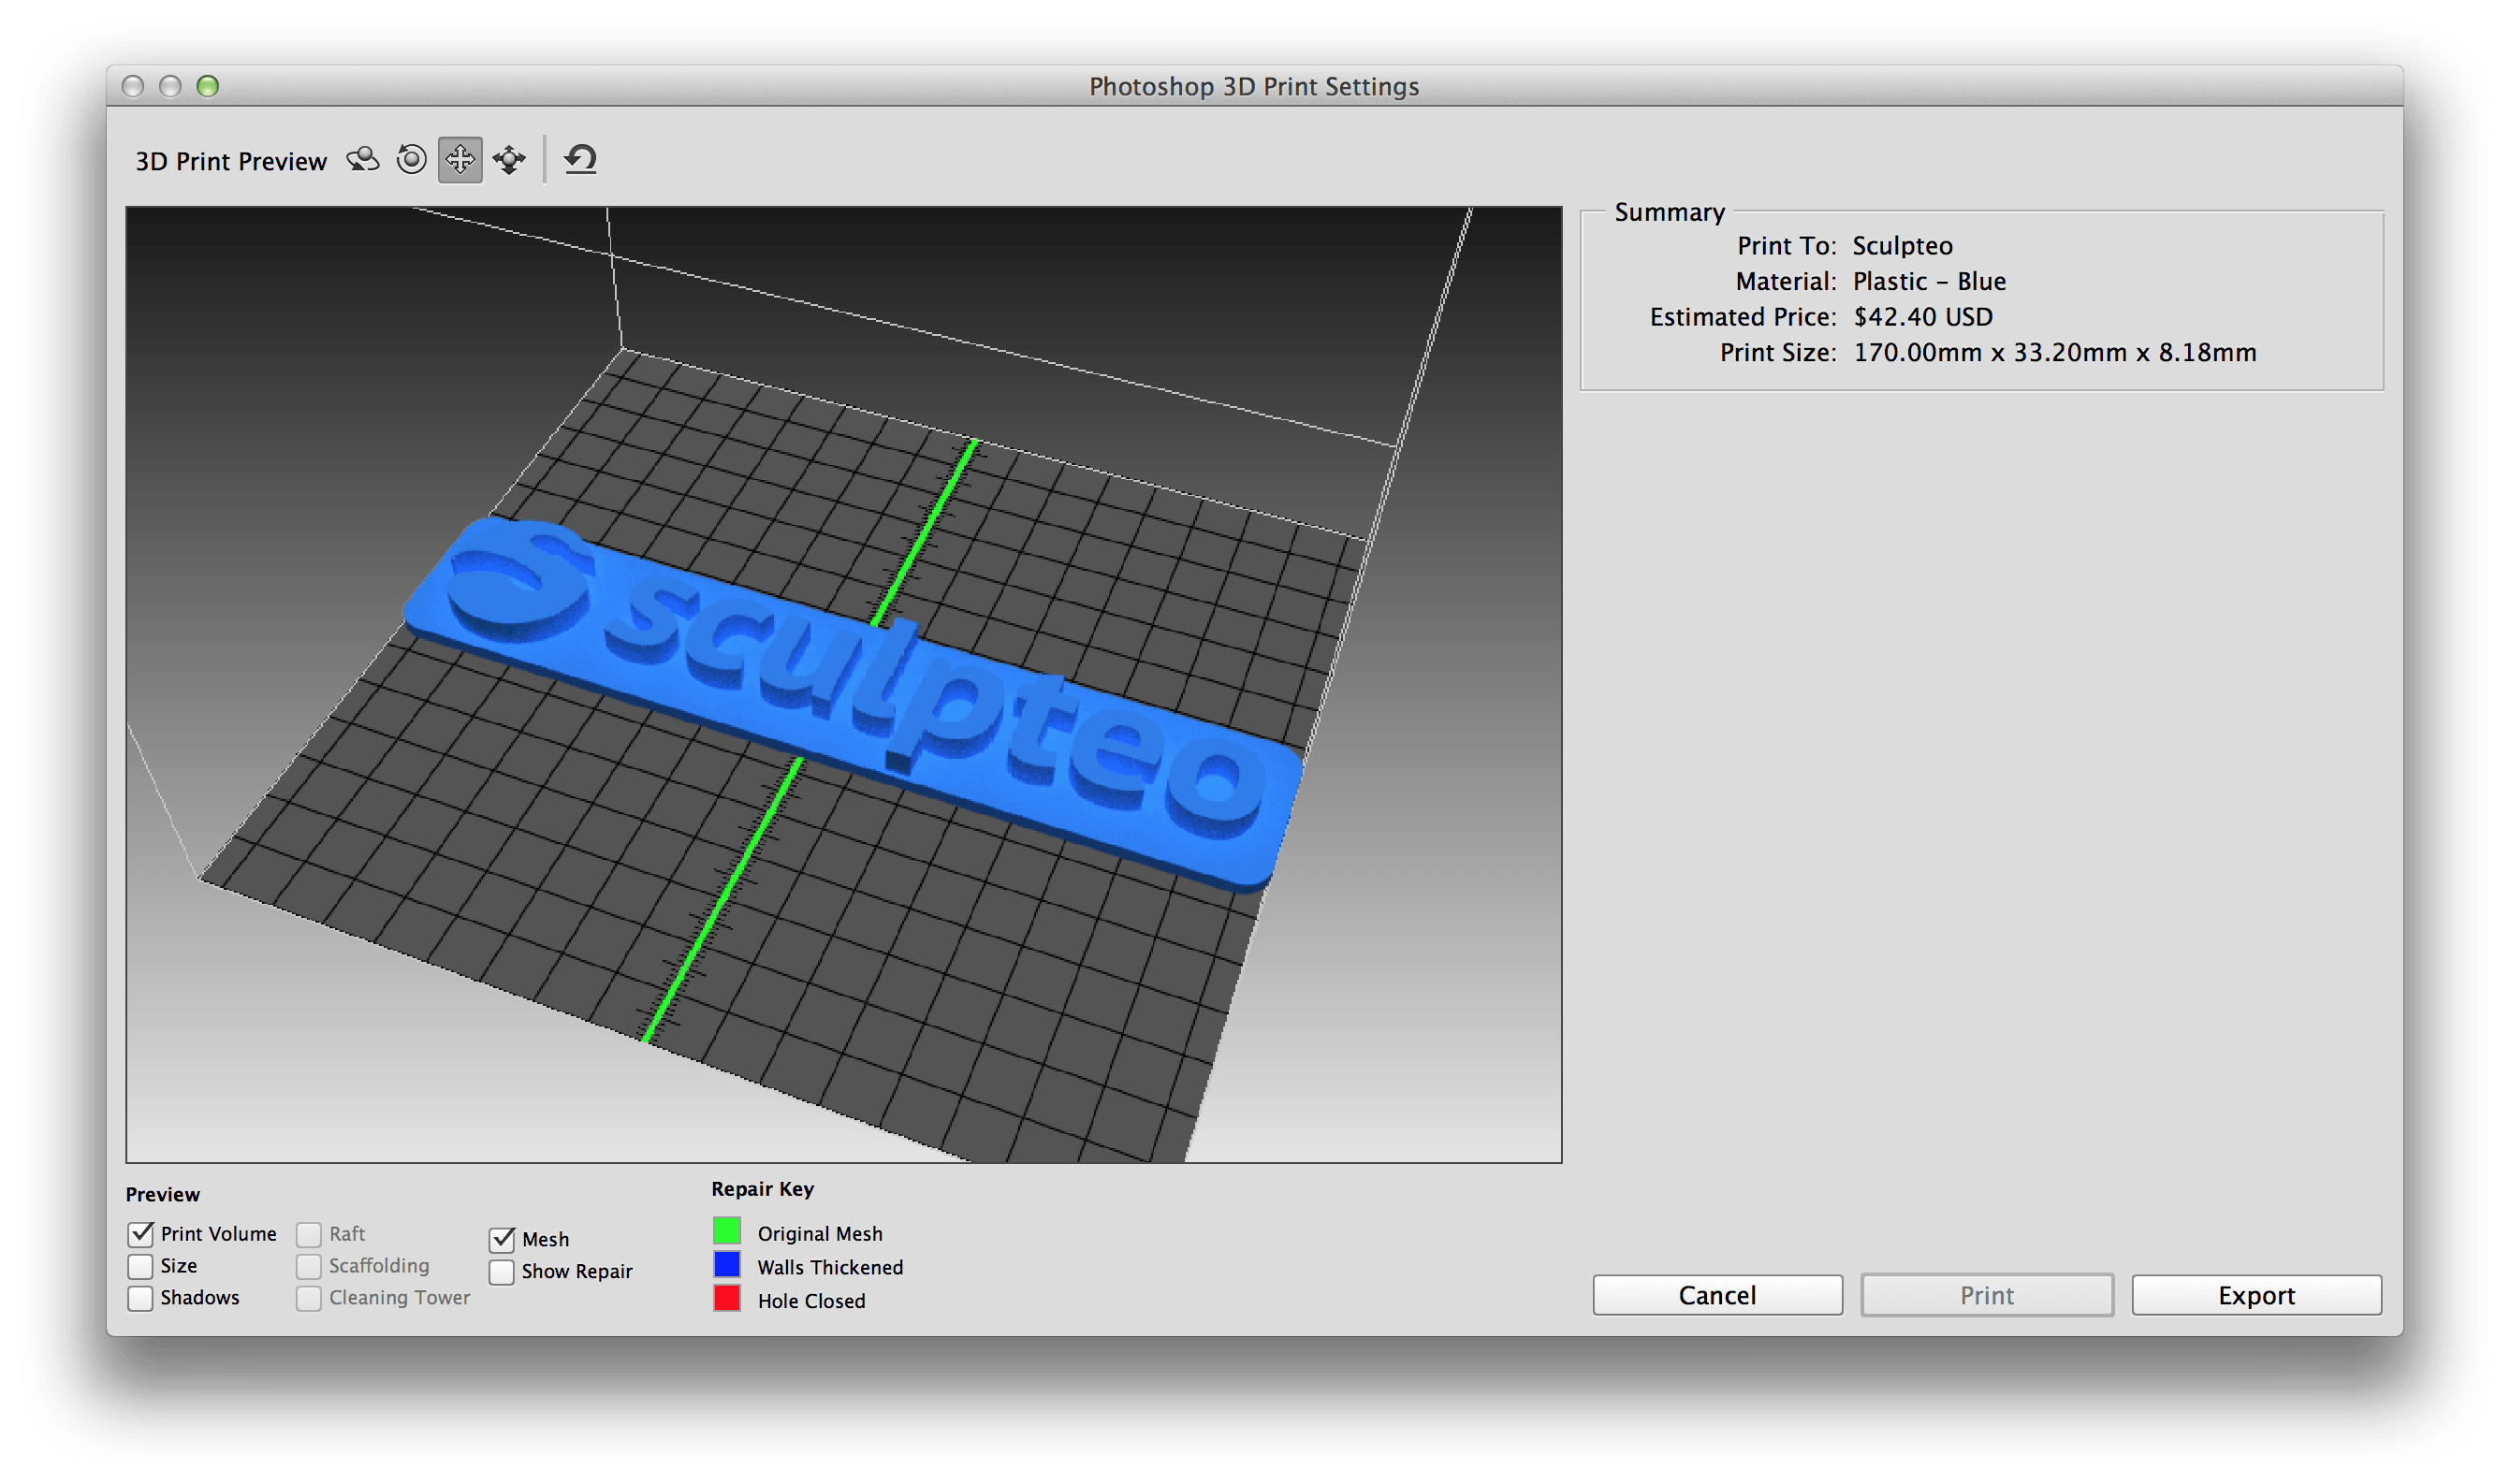This screenshot has width=2510, height=1484.
Task: Click the green Original Mesh swatch
Action: (x=727, y=1231)
